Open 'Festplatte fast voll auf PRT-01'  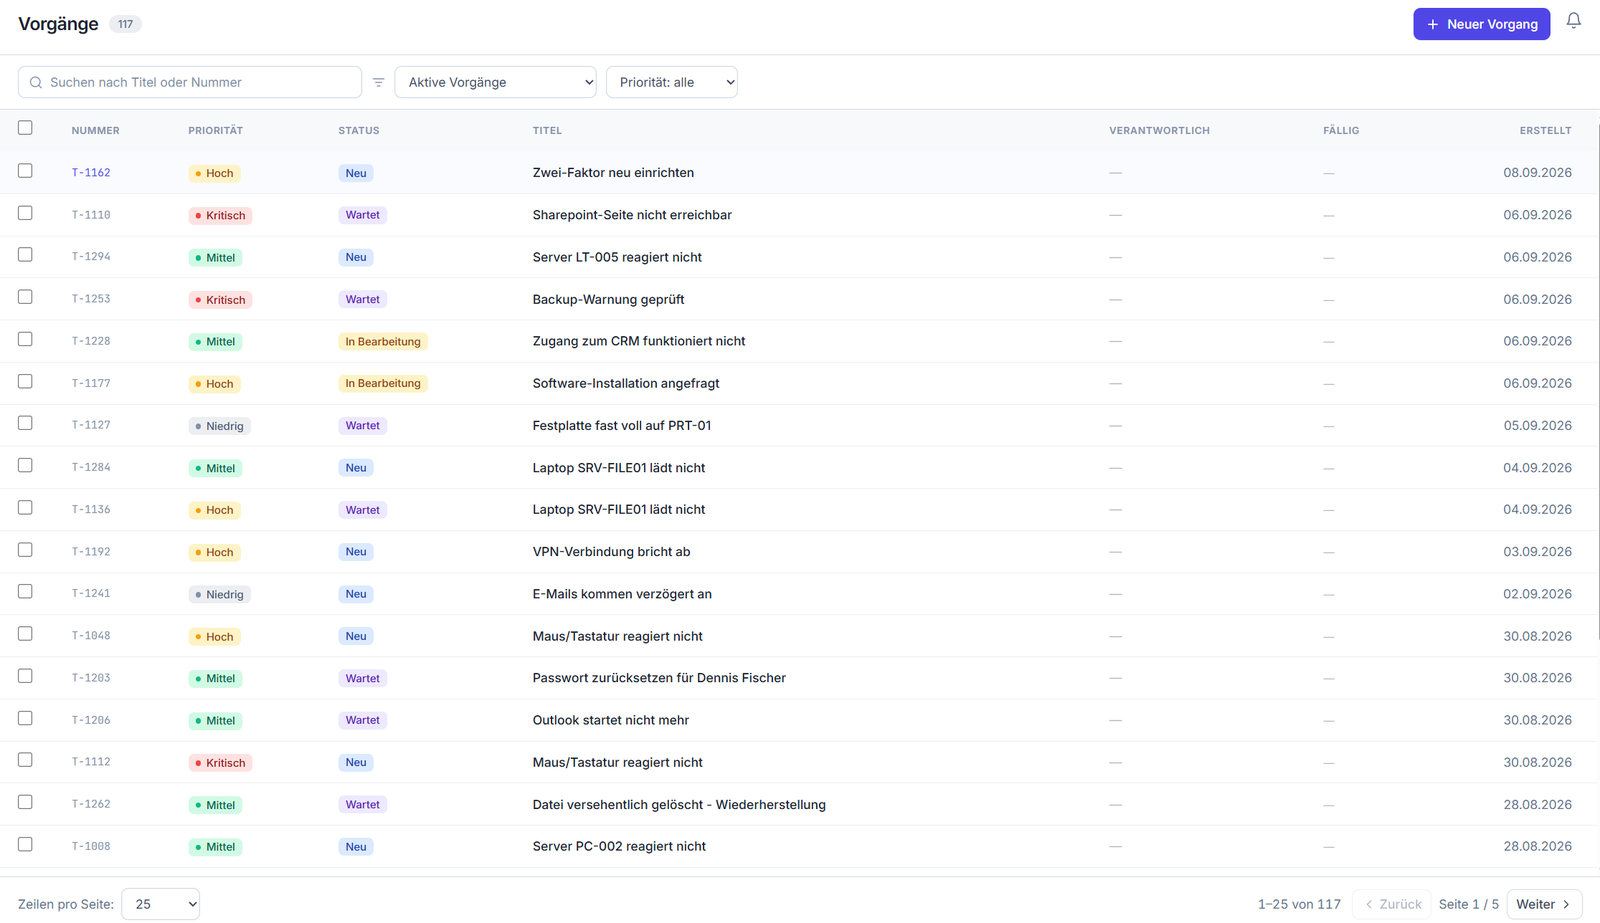tap(622, 426)
